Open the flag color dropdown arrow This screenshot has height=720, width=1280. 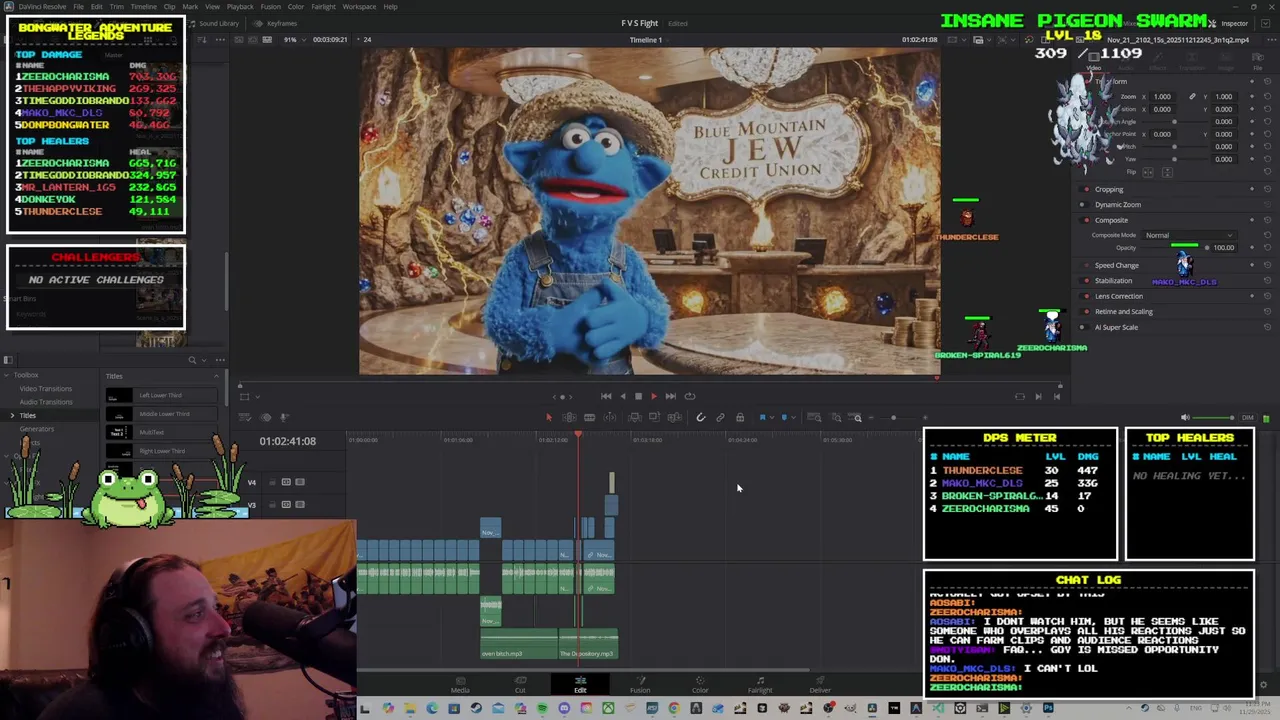click(x=772, y=418)
